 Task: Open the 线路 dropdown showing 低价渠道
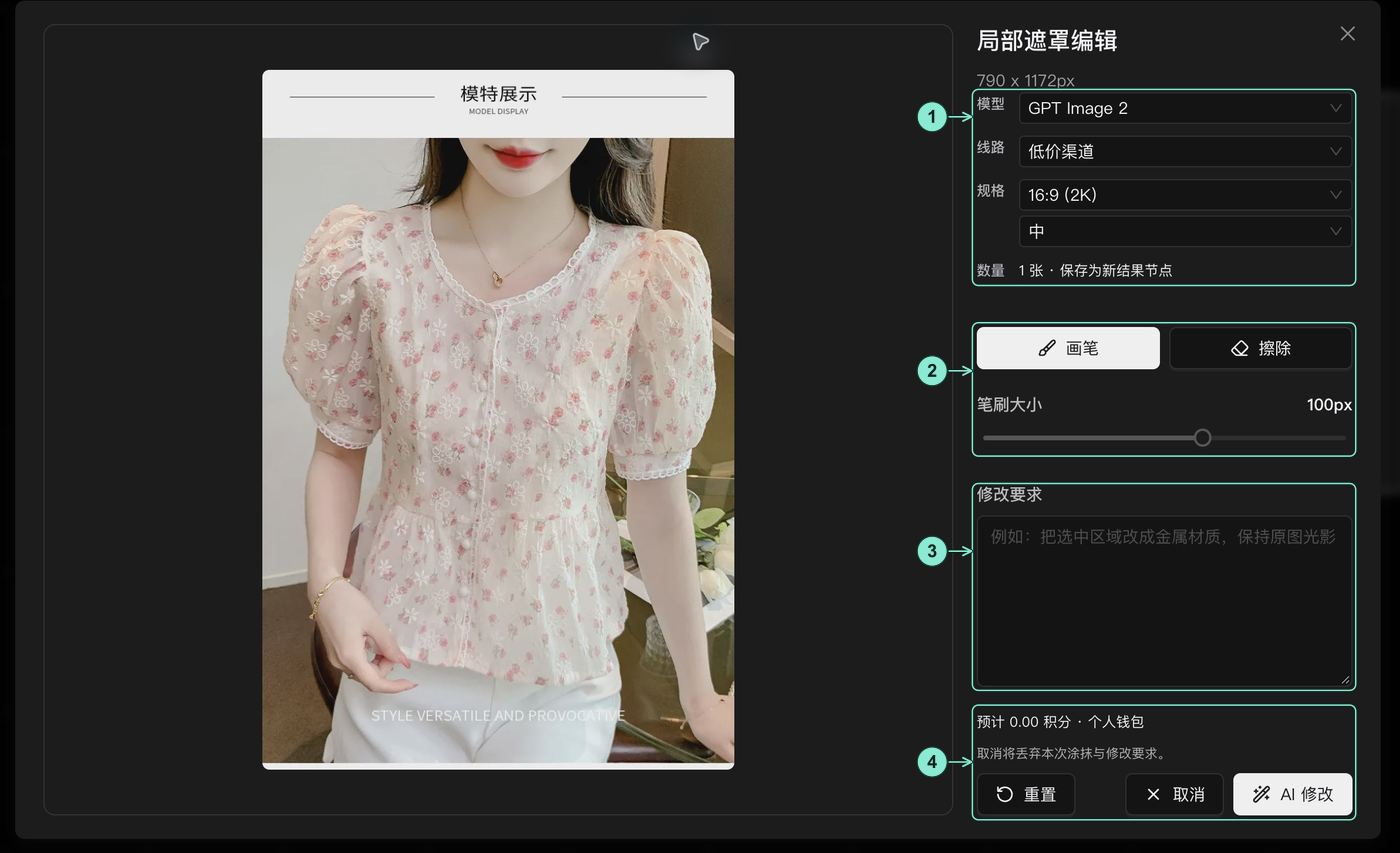[1185, 151]
